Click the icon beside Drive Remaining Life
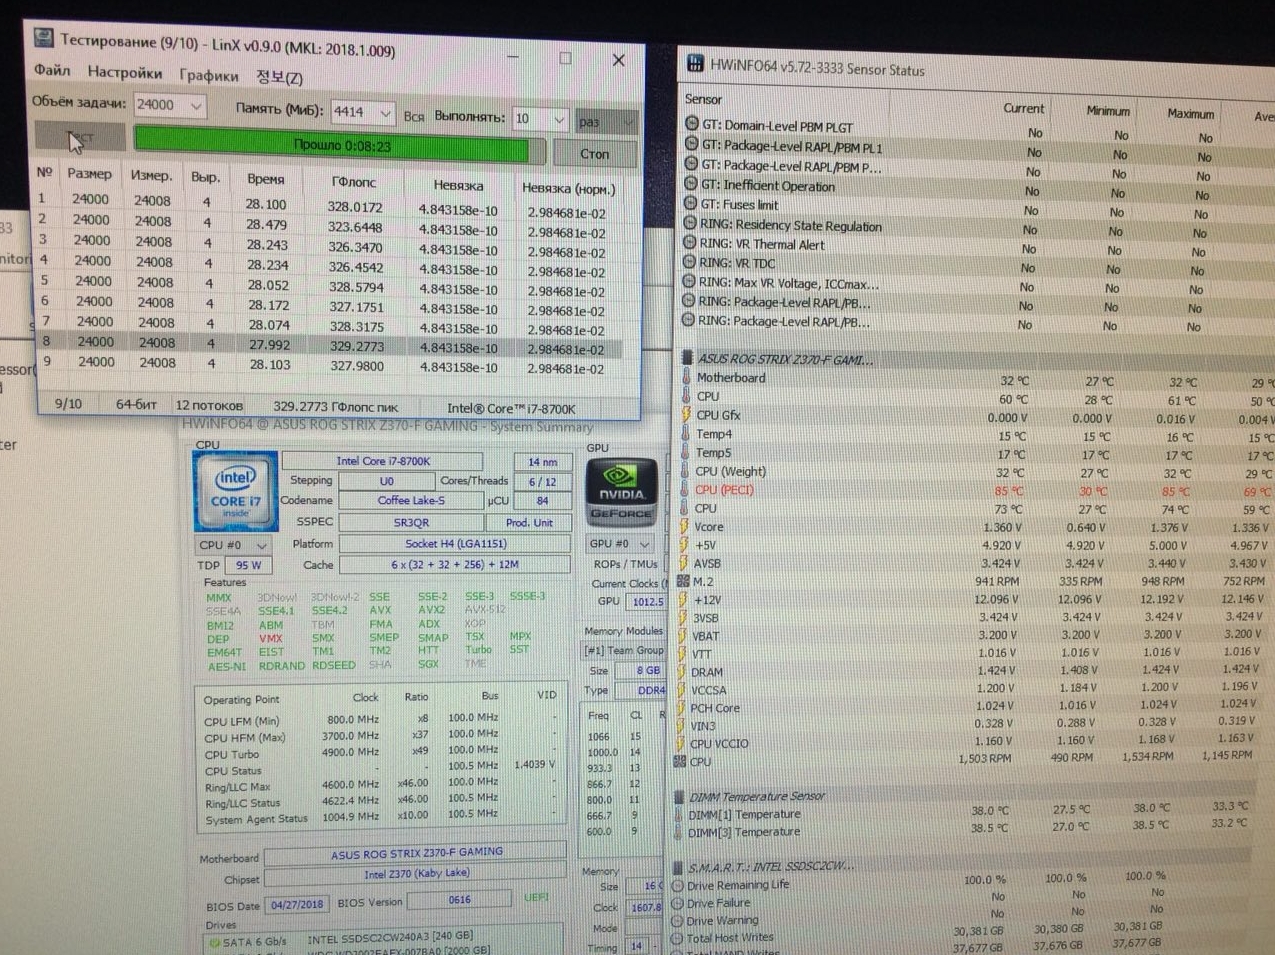 point(678,885)
